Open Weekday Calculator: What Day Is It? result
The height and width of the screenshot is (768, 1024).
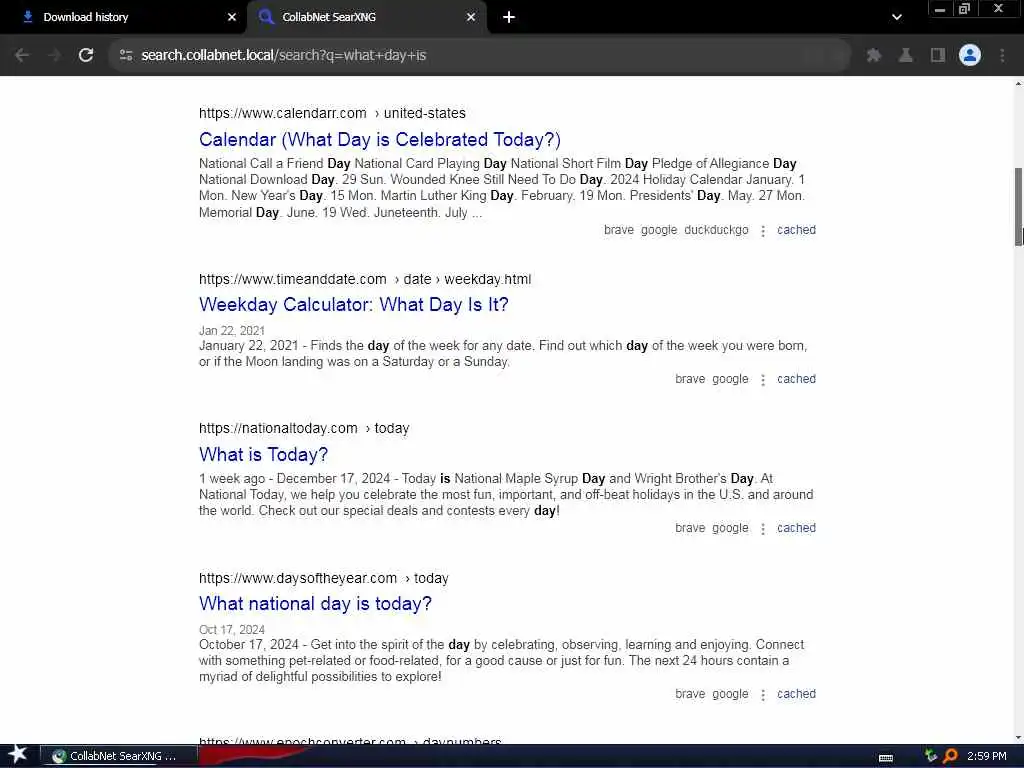pos(353,305)
